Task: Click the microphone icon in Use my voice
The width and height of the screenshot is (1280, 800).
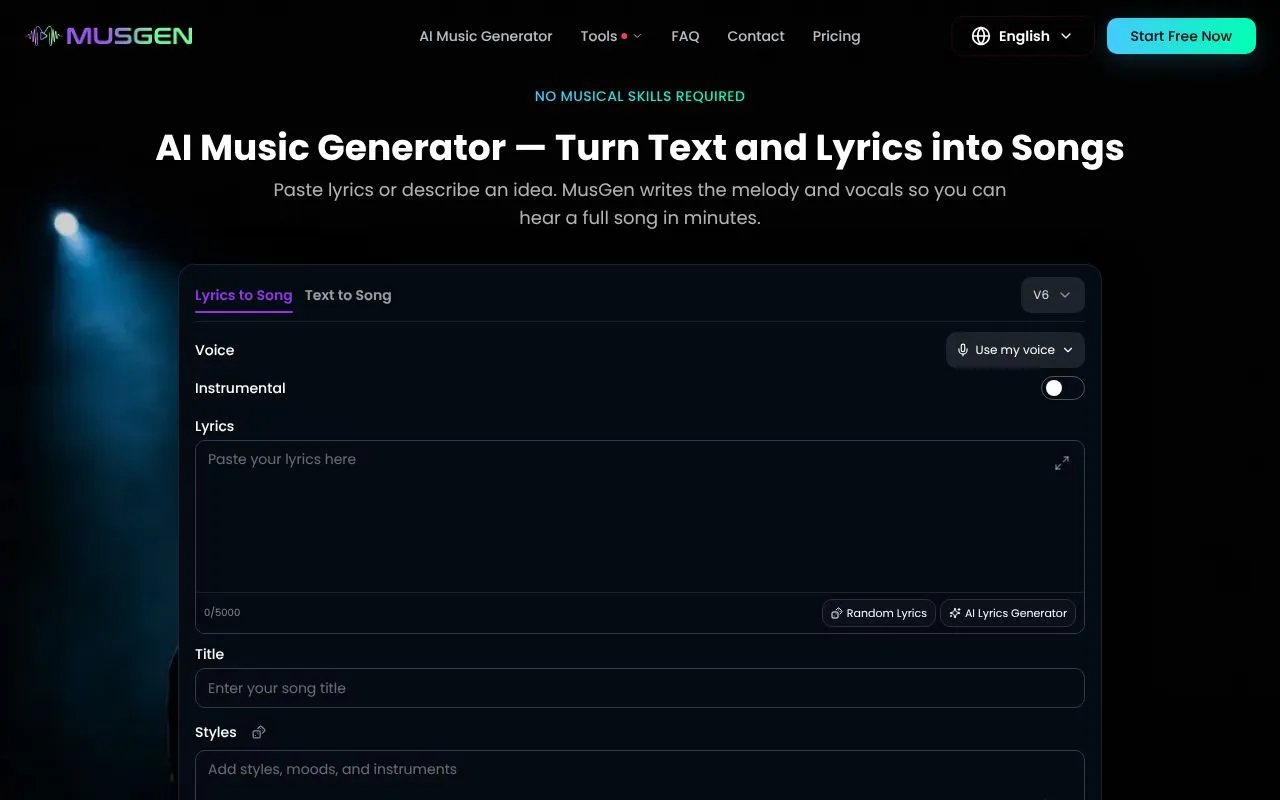Action: [x=963, y=350]
